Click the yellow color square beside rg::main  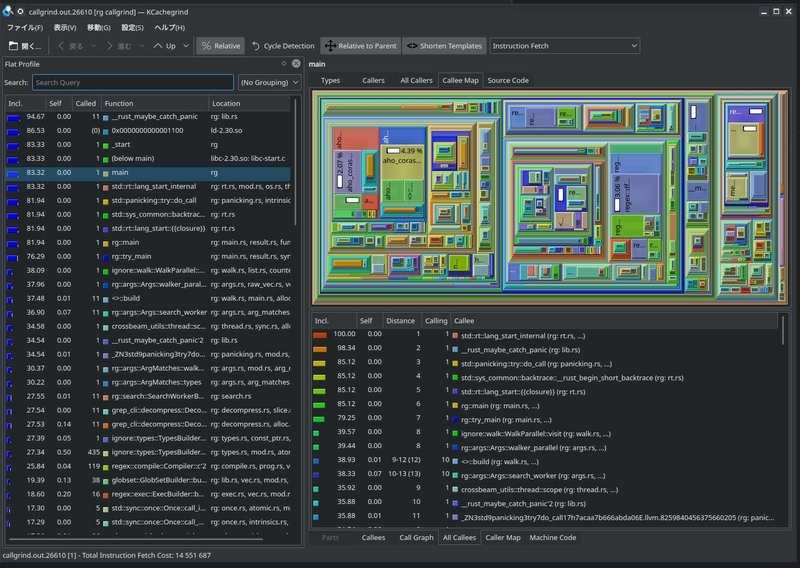pyautogui.click(x=105, y=242)
